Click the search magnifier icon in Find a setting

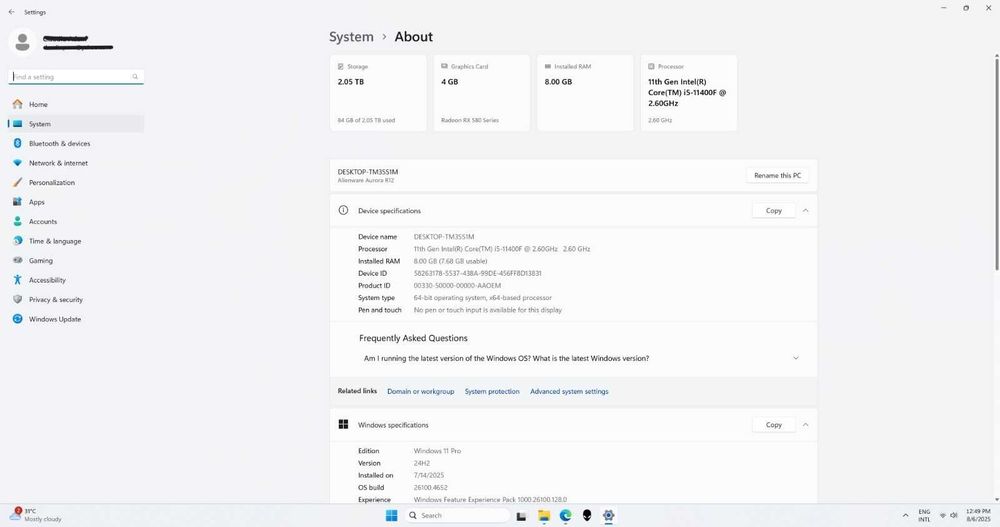pos(135,77)
